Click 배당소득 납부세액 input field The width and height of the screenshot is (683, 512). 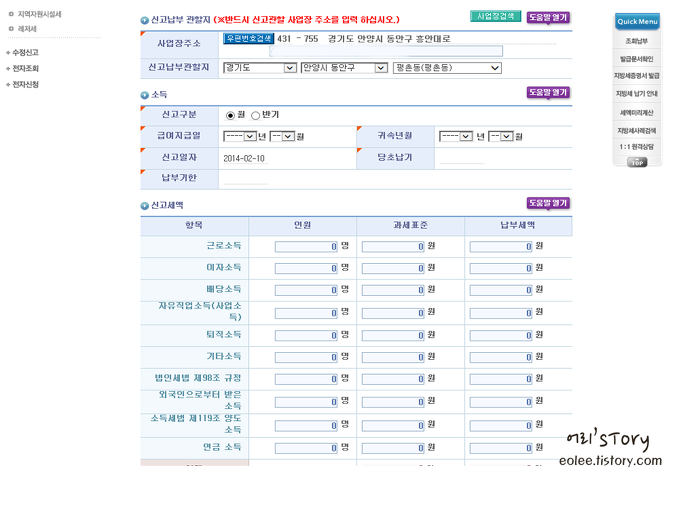pos(501,290)
